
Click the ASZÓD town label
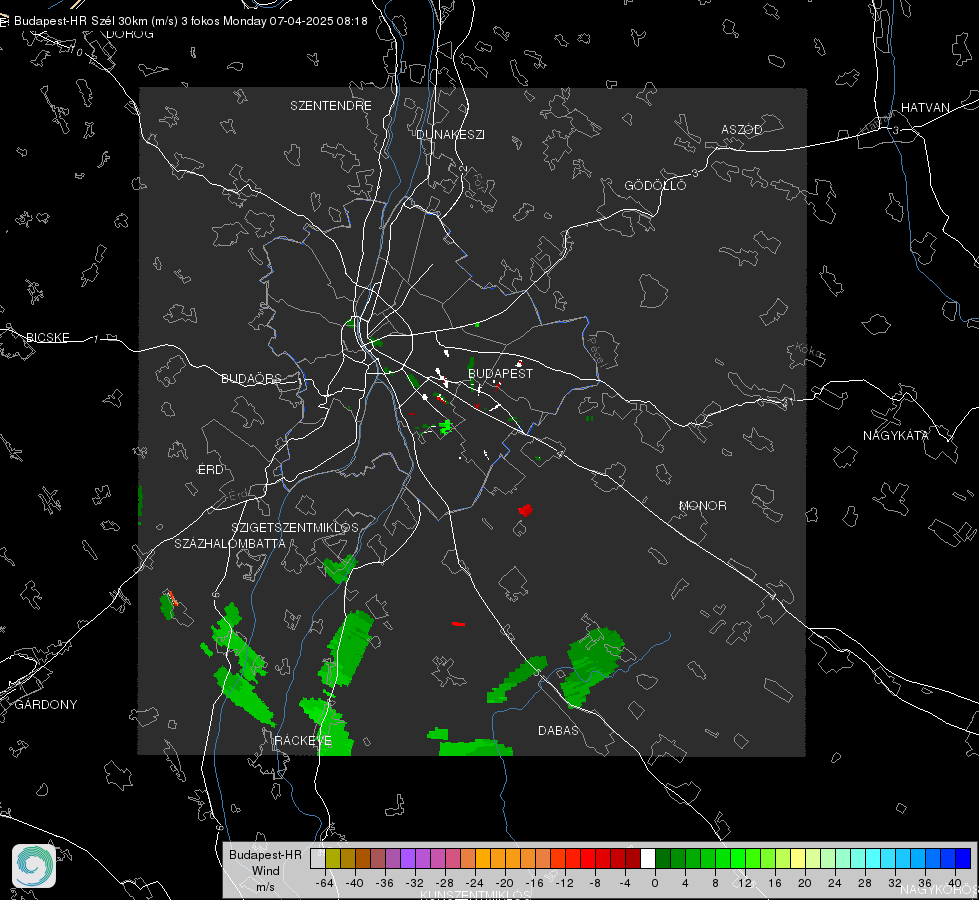(742, 129)
